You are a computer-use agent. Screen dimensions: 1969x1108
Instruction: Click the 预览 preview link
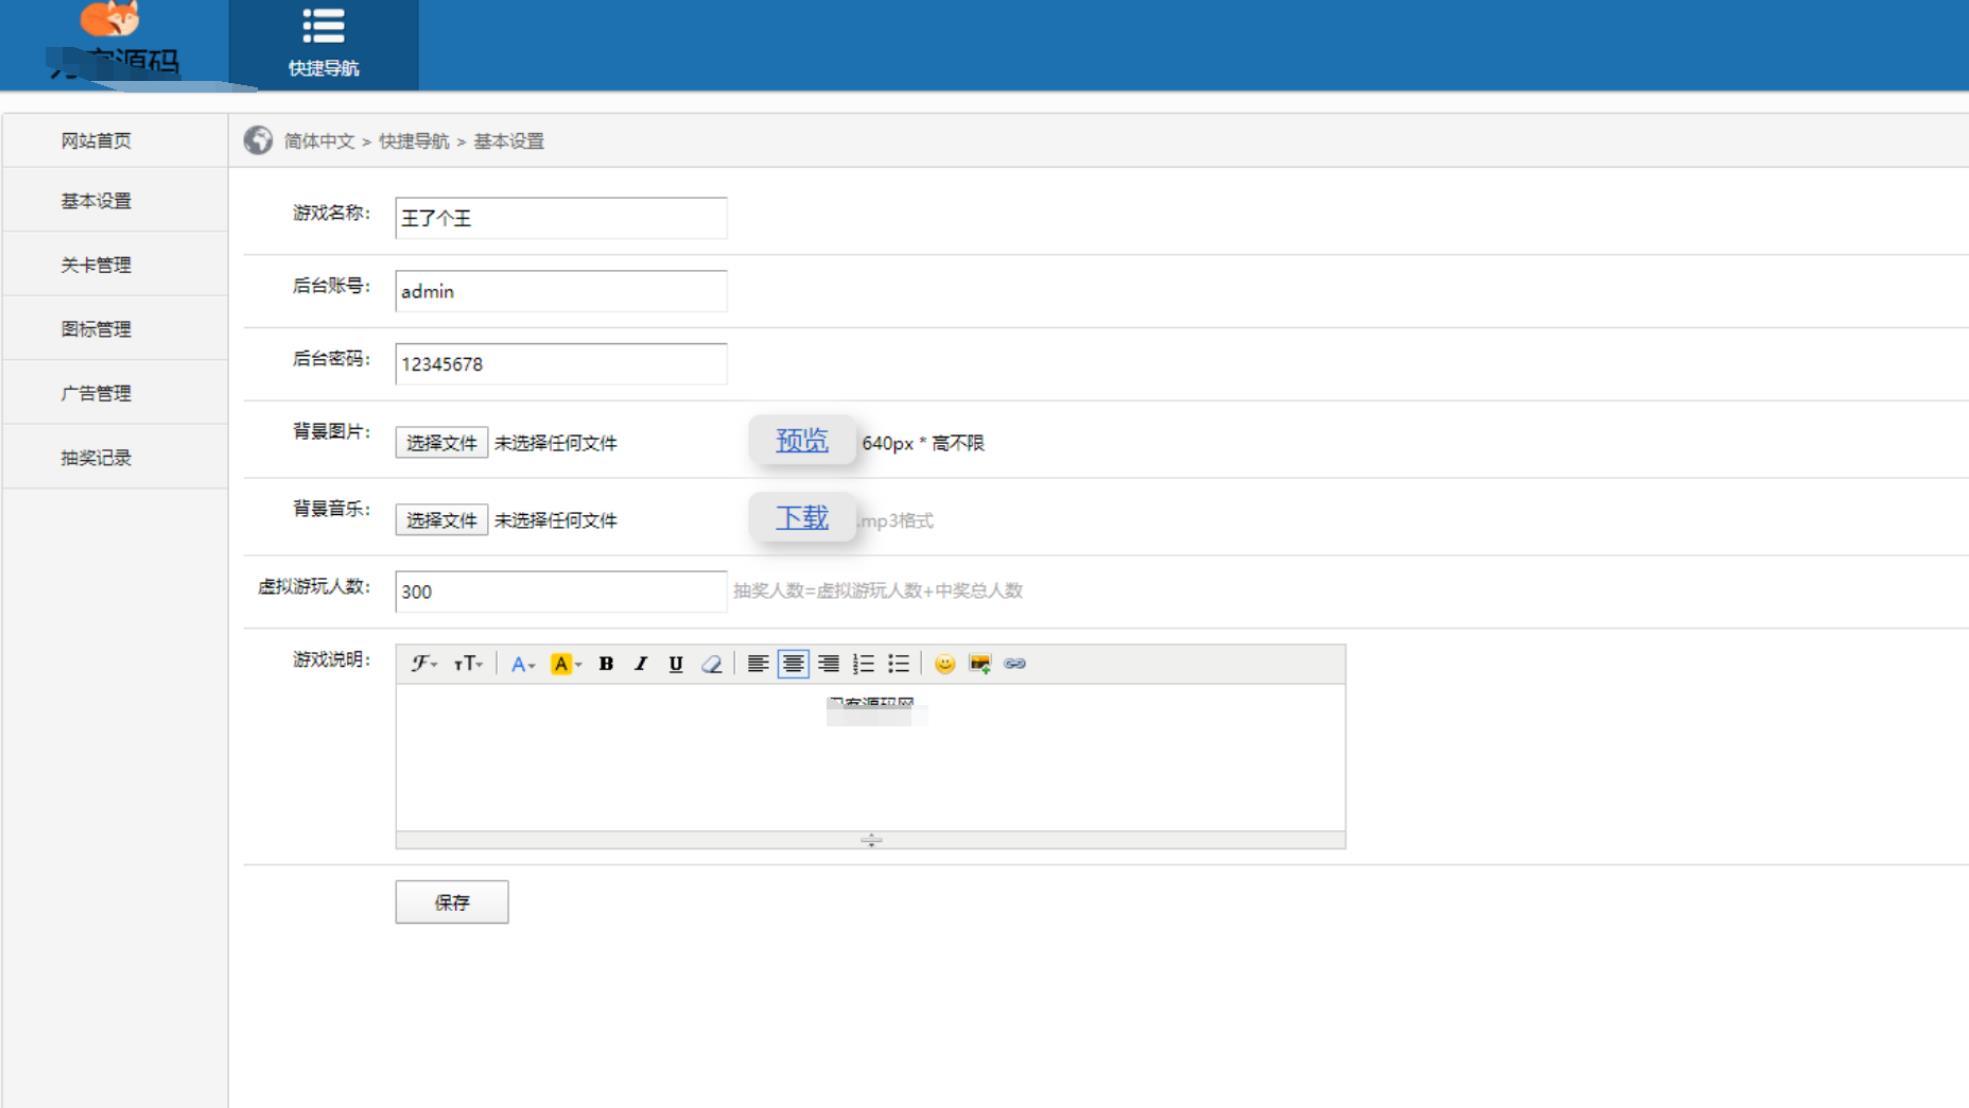(802, 440)
